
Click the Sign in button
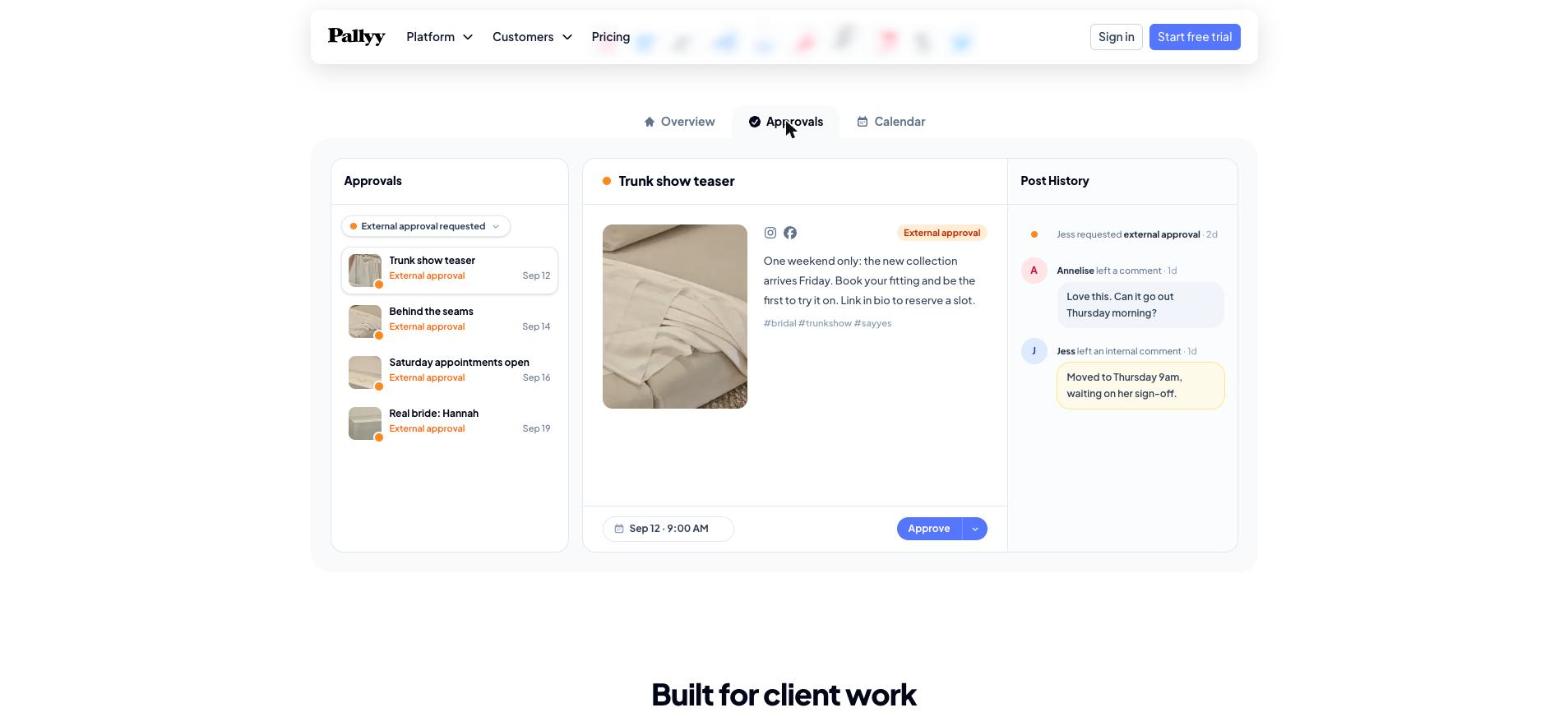(x=1116, y=37)
